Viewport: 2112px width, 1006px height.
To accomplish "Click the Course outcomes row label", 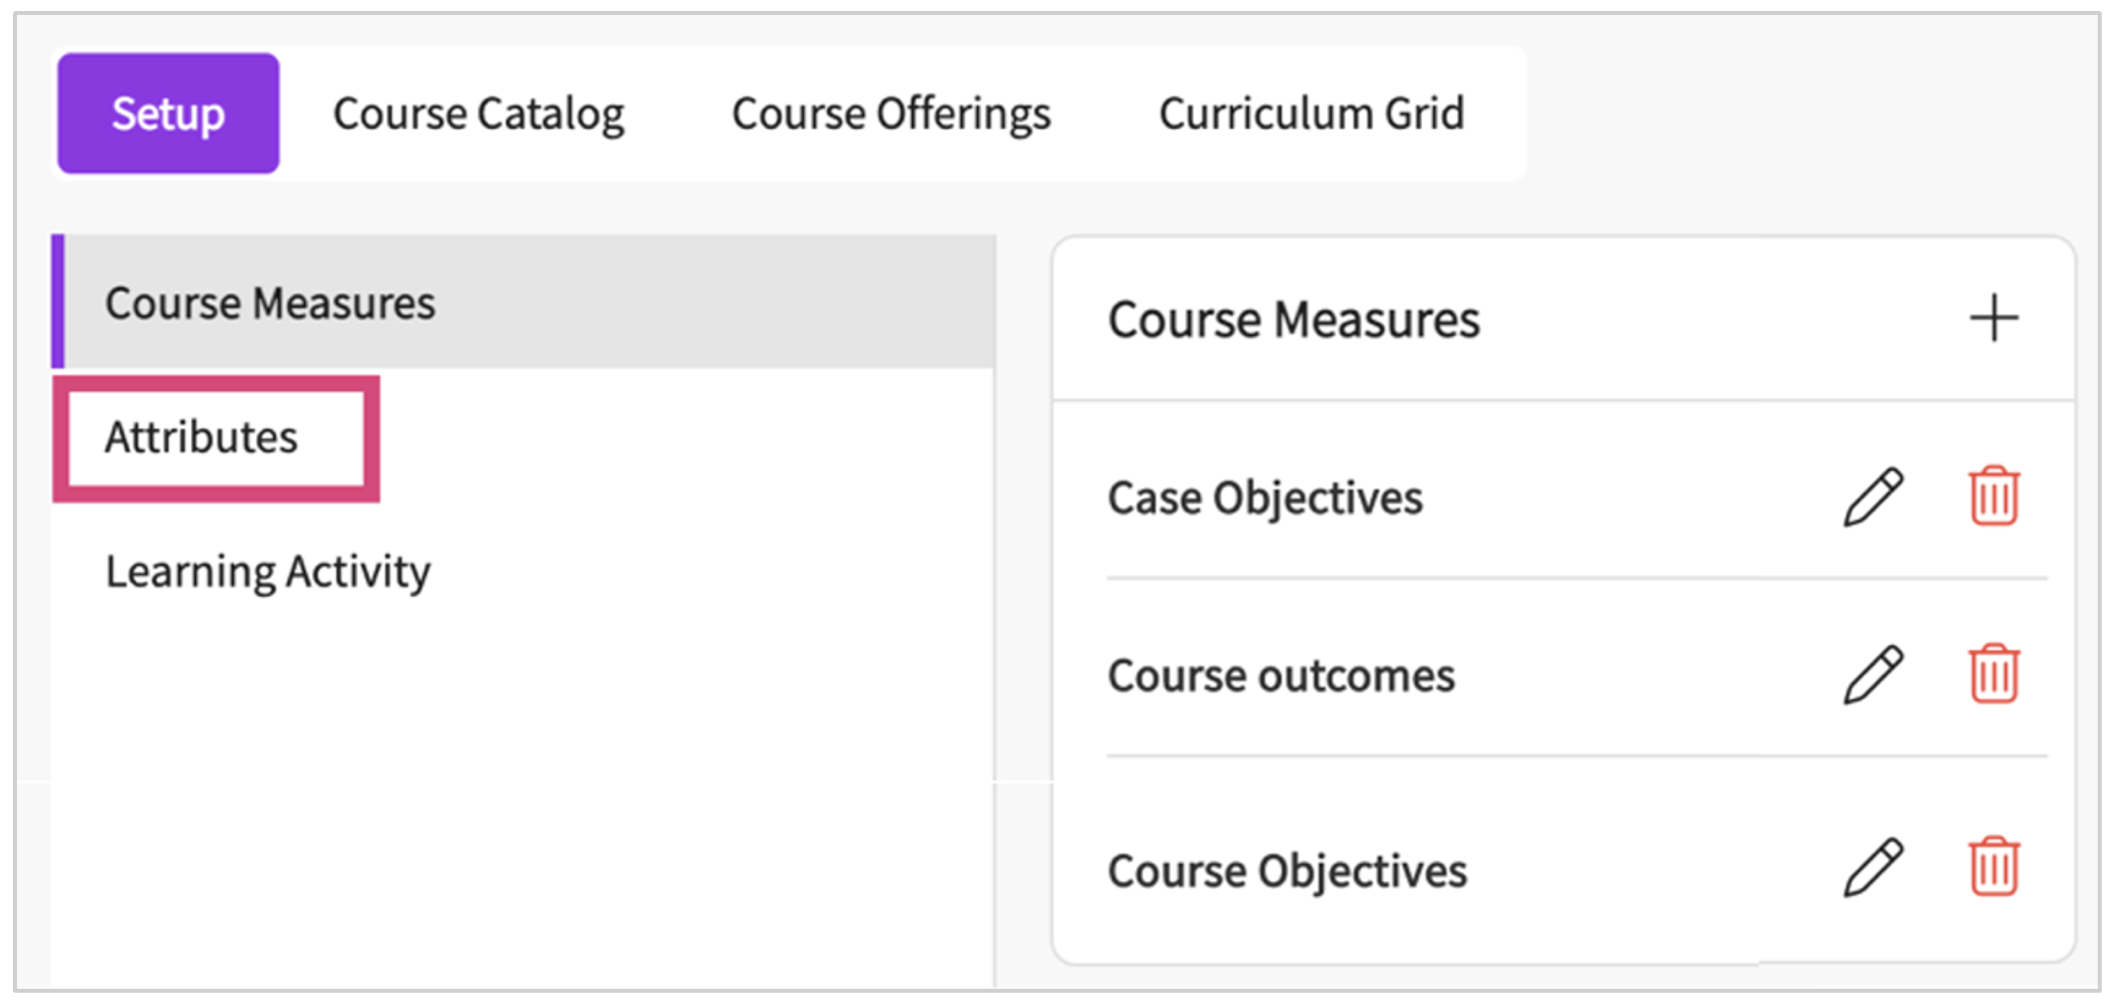I will (x=1281, y=676).
